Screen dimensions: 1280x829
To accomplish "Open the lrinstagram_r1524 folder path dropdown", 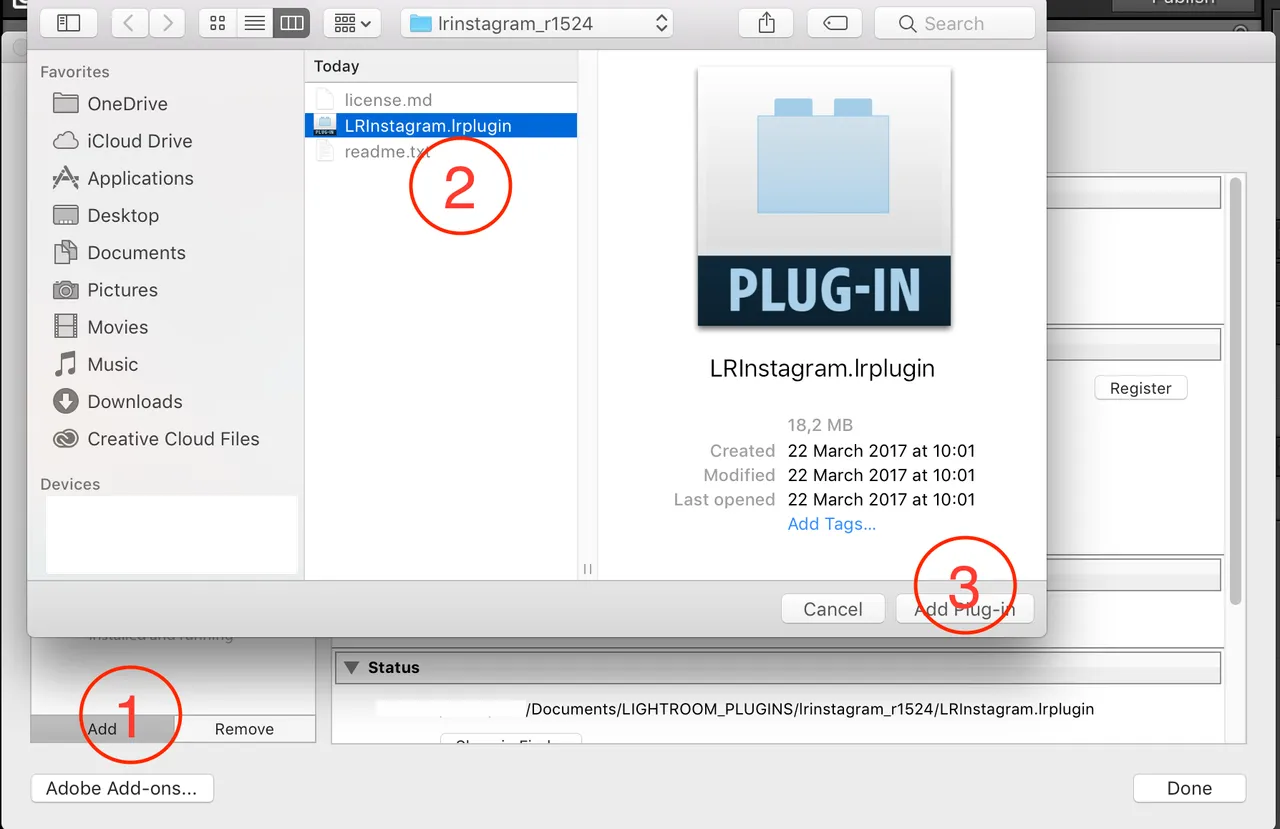I will tap(537, 23).
